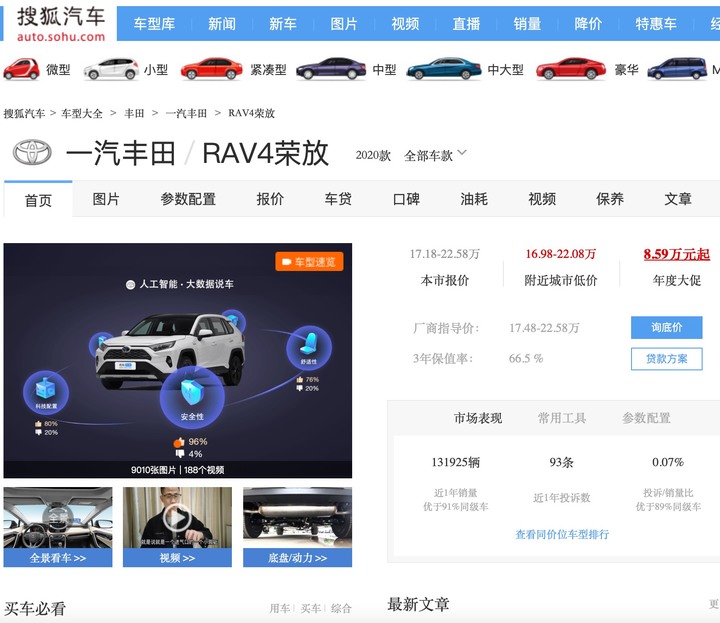Click the play icon on video thumbnail
Image resolution: width=720 pixels, height=623 pixels.
point(177,518)
